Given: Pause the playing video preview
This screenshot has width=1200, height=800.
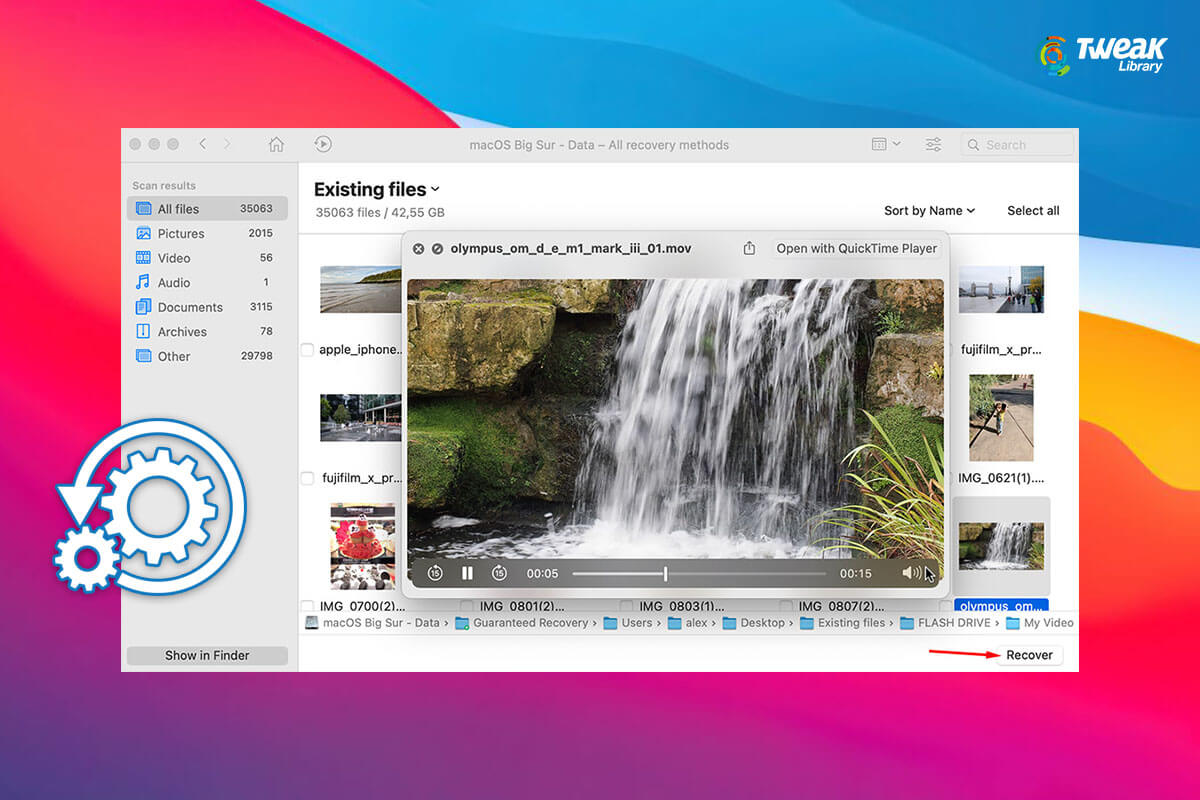Looking at the screenshot, I should tap(467, 572).
